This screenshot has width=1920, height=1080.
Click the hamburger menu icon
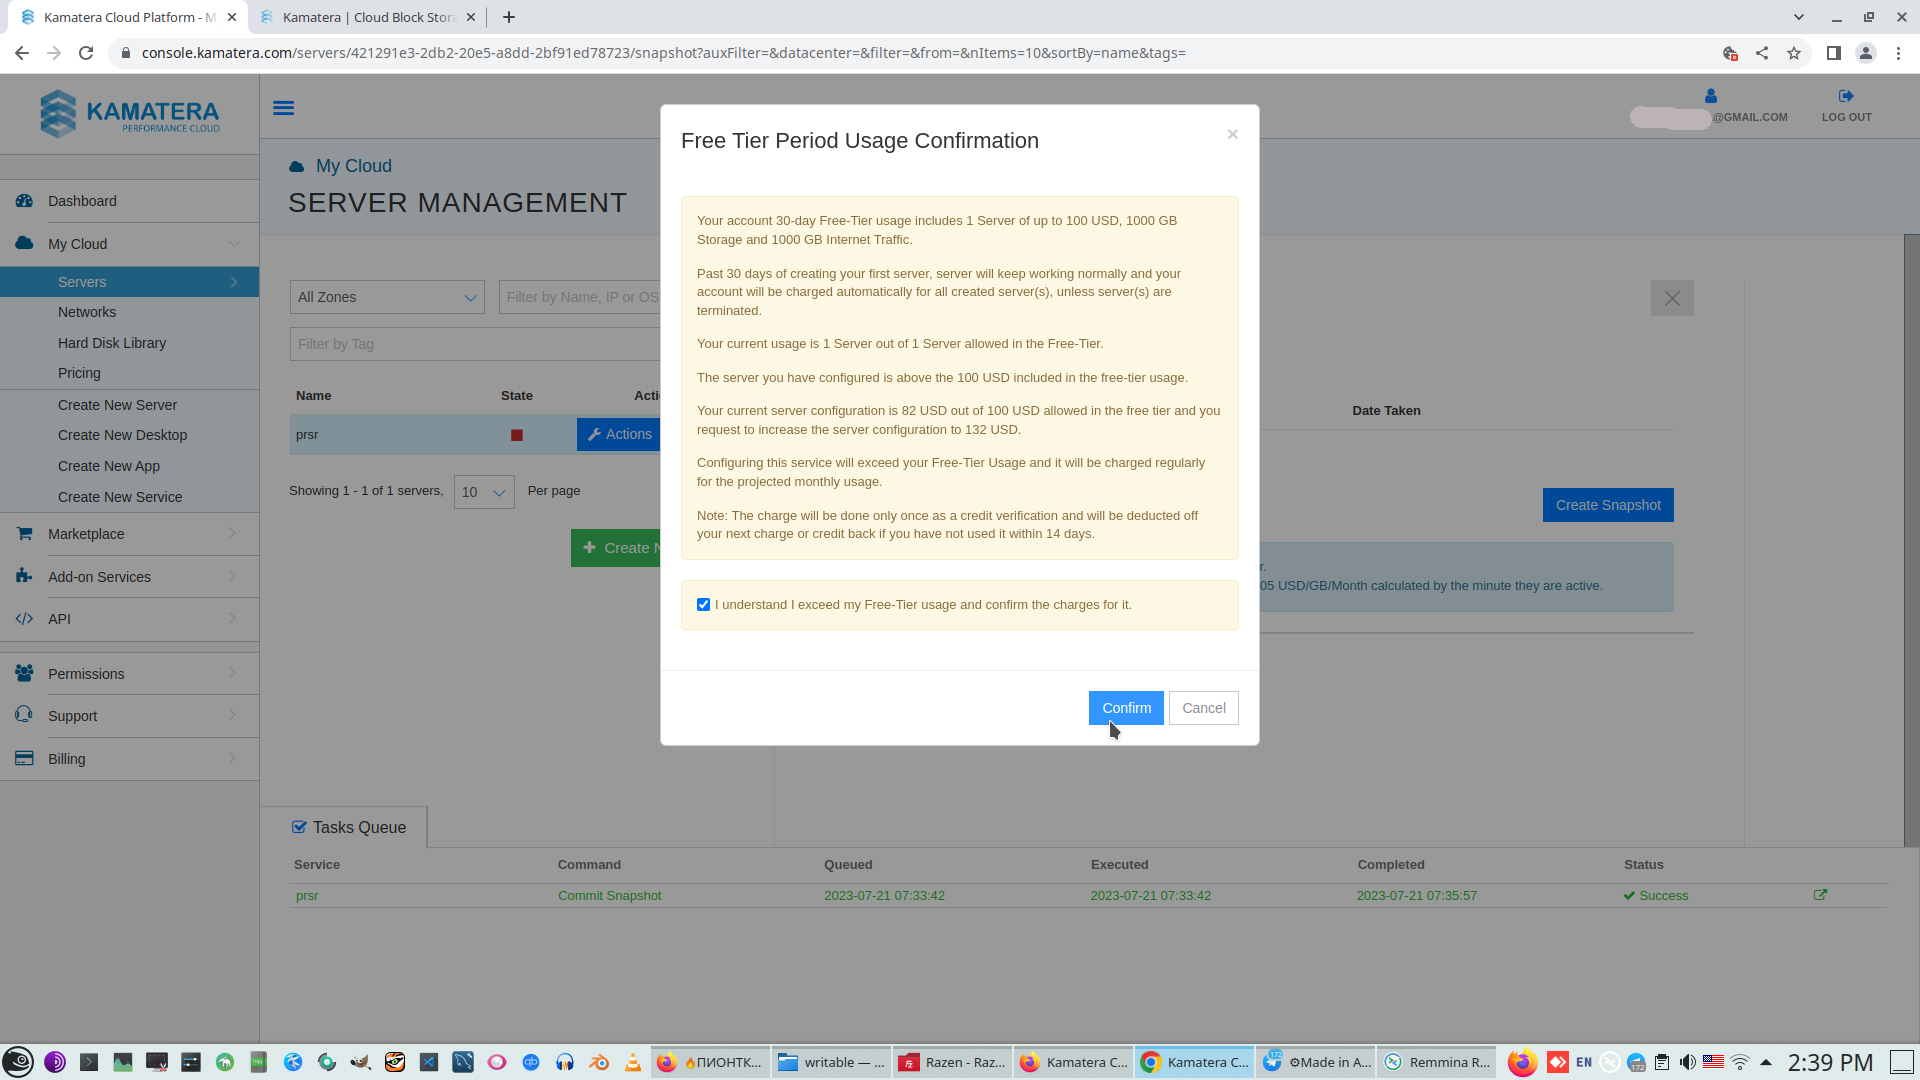[x=283, y=108]
